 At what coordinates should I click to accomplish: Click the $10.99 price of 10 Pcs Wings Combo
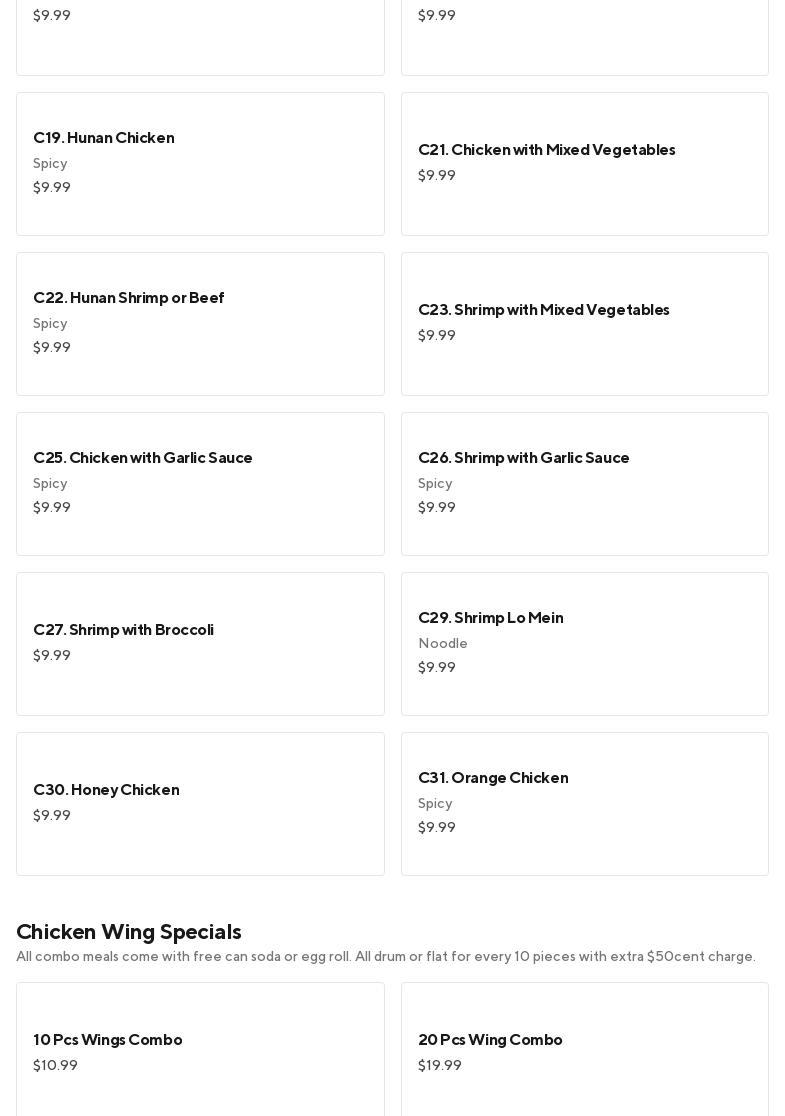point(55,1066)
